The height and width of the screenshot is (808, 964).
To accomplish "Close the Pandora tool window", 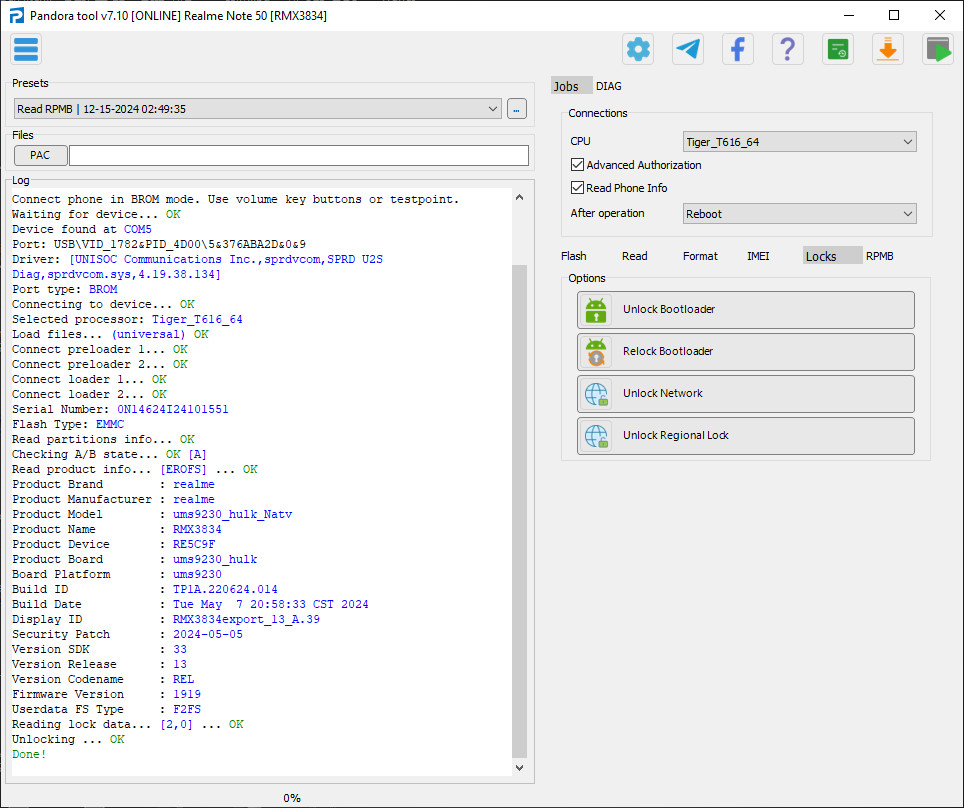I will 940,15.
